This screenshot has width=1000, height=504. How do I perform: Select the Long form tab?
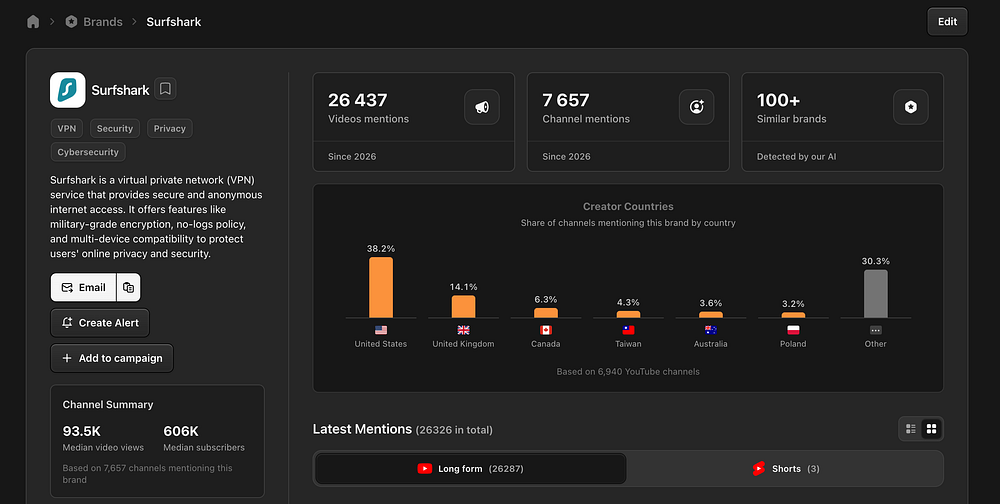tap(471, 469)
